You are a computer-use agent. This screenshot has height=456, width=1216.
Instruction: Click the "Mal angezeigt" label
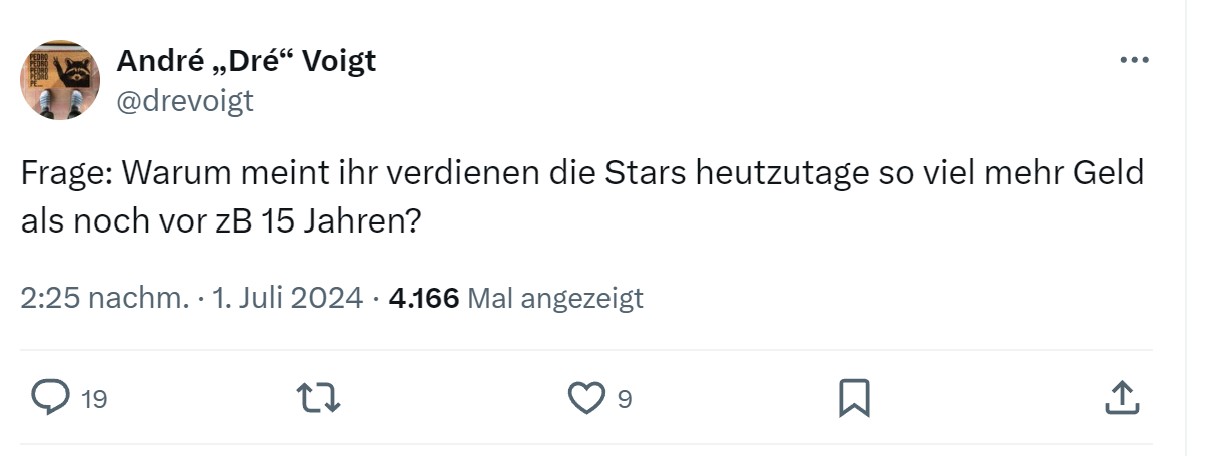[x=556, y=298]
